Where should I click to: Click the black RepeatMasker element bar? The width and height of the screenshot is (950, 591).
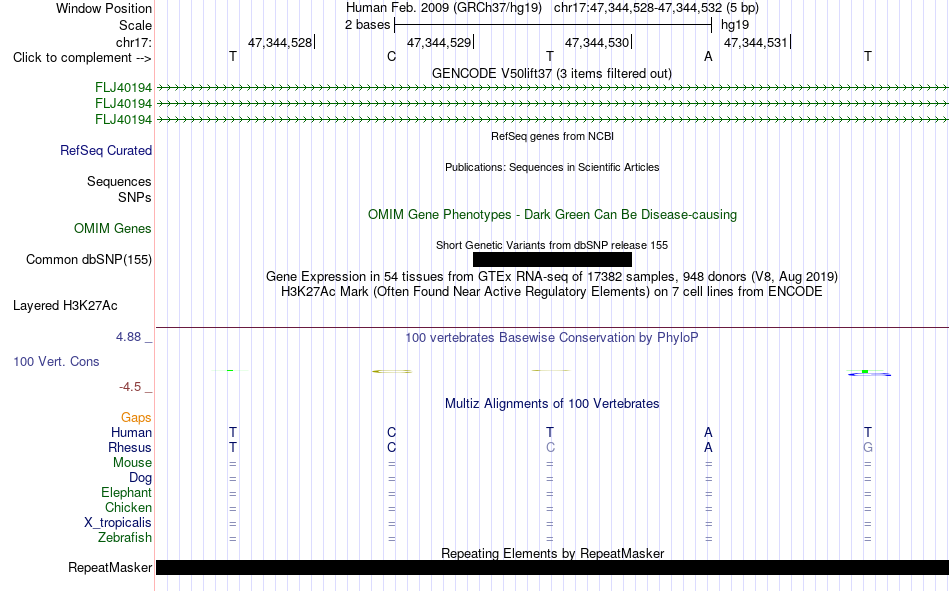[552, 567]
